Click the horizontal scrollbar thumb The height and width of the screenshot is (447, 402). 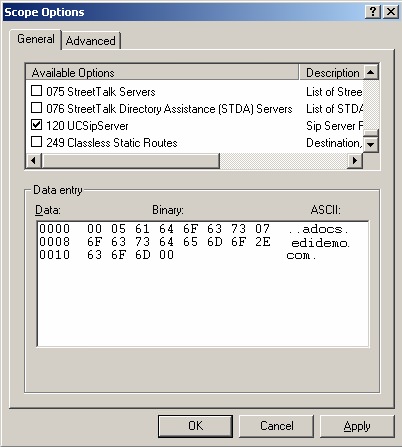point(130,161)
